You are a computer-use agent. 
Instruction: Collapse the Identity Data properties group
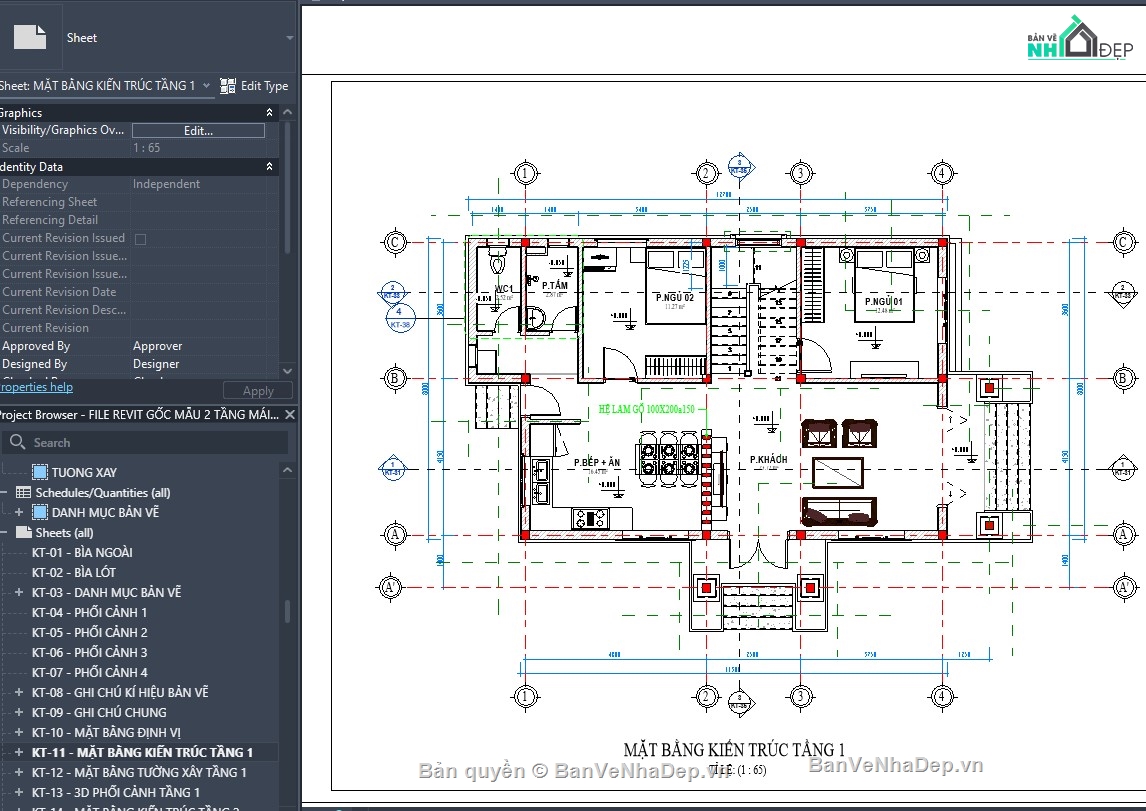pyautogui.click(x=269, y=167)
